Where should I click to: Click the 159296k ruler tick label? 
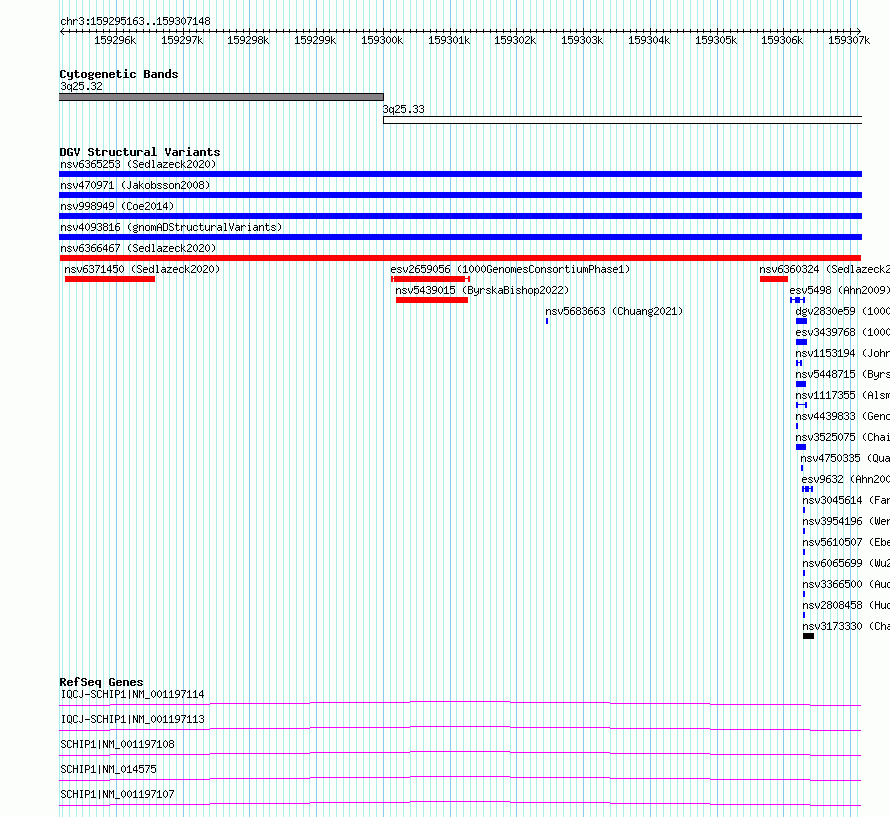point(115,40)
